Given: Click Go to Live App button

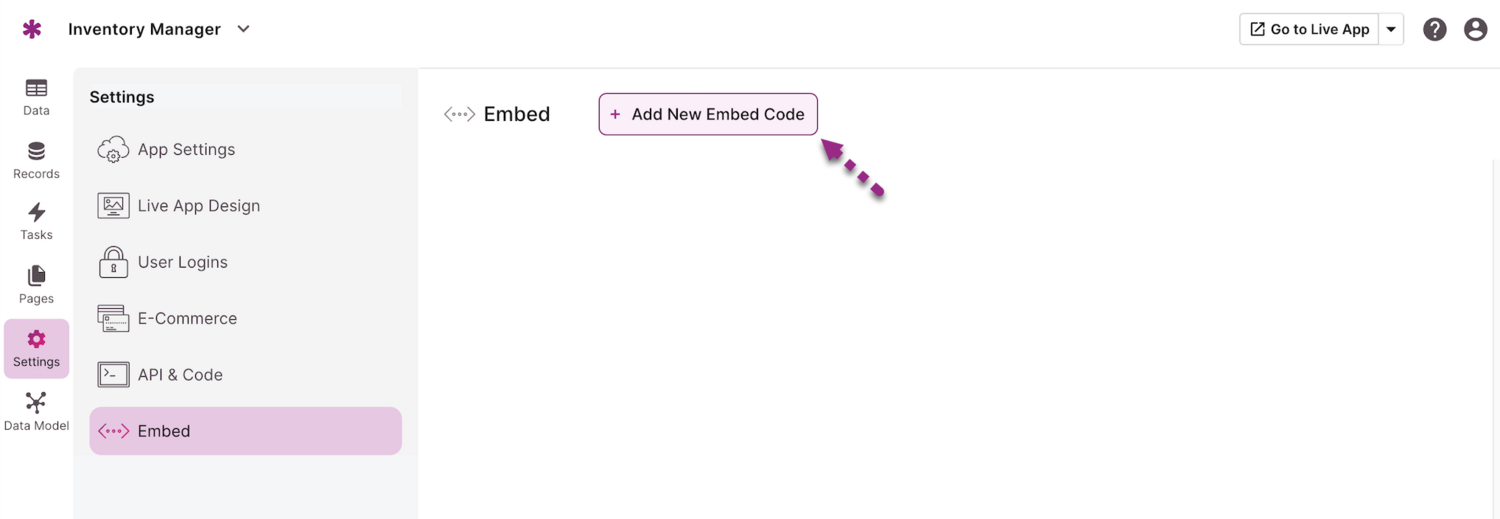Looking at the screenshot, I should (1309, 30).
